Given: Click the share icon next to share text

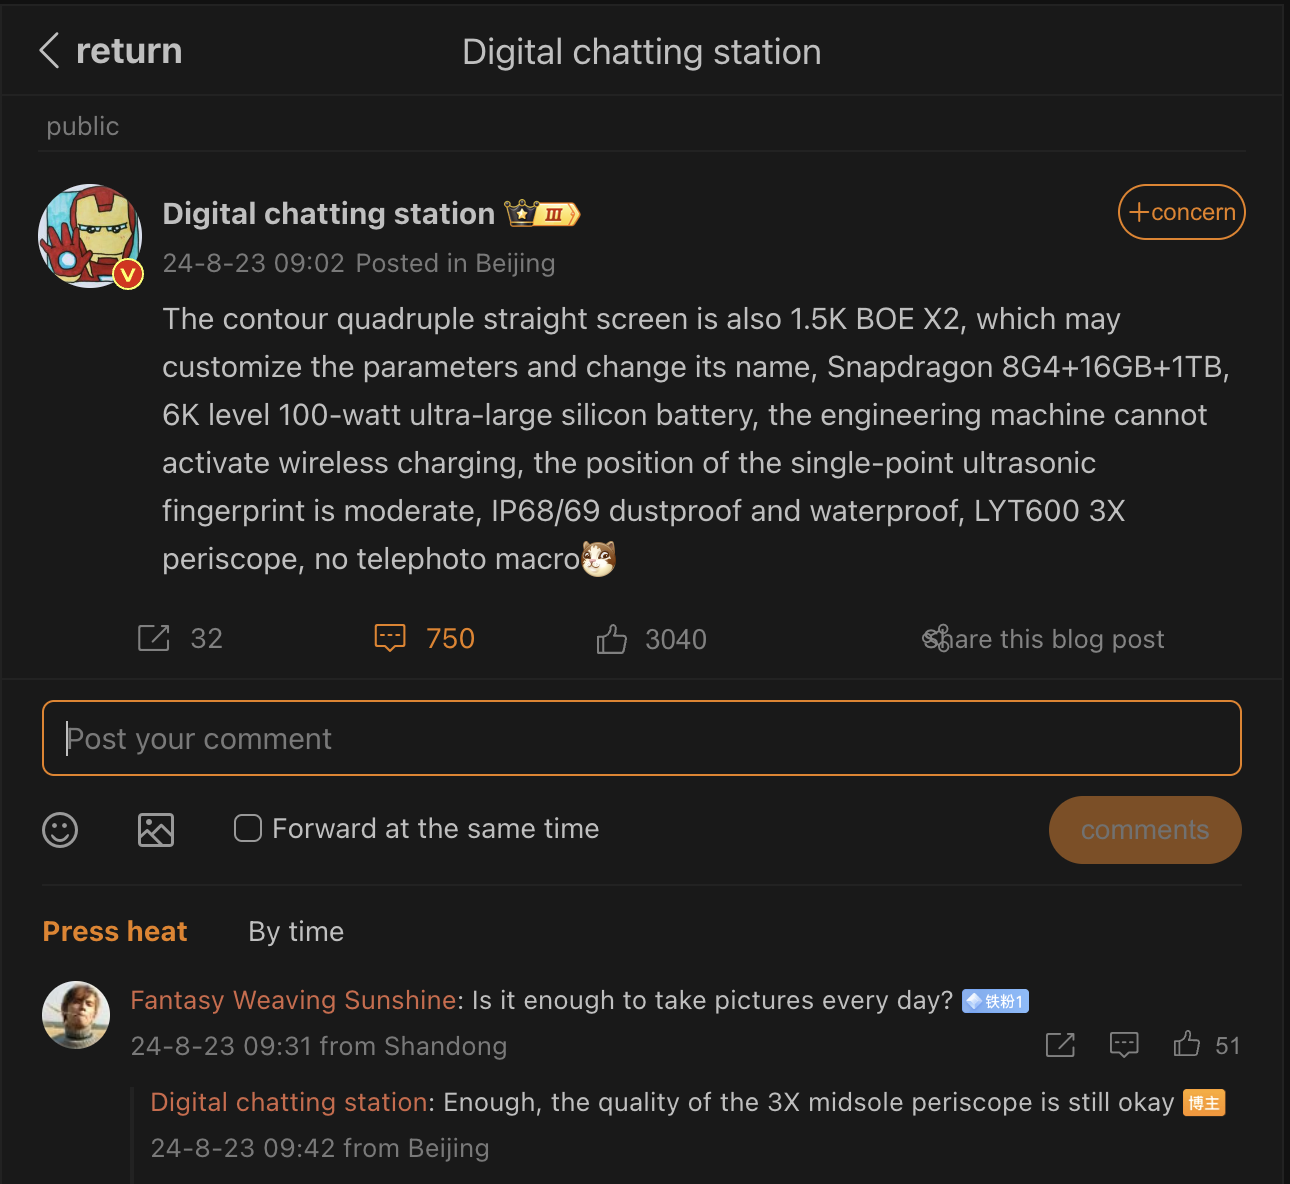Looking at the screenshot, I should point(936,638).
